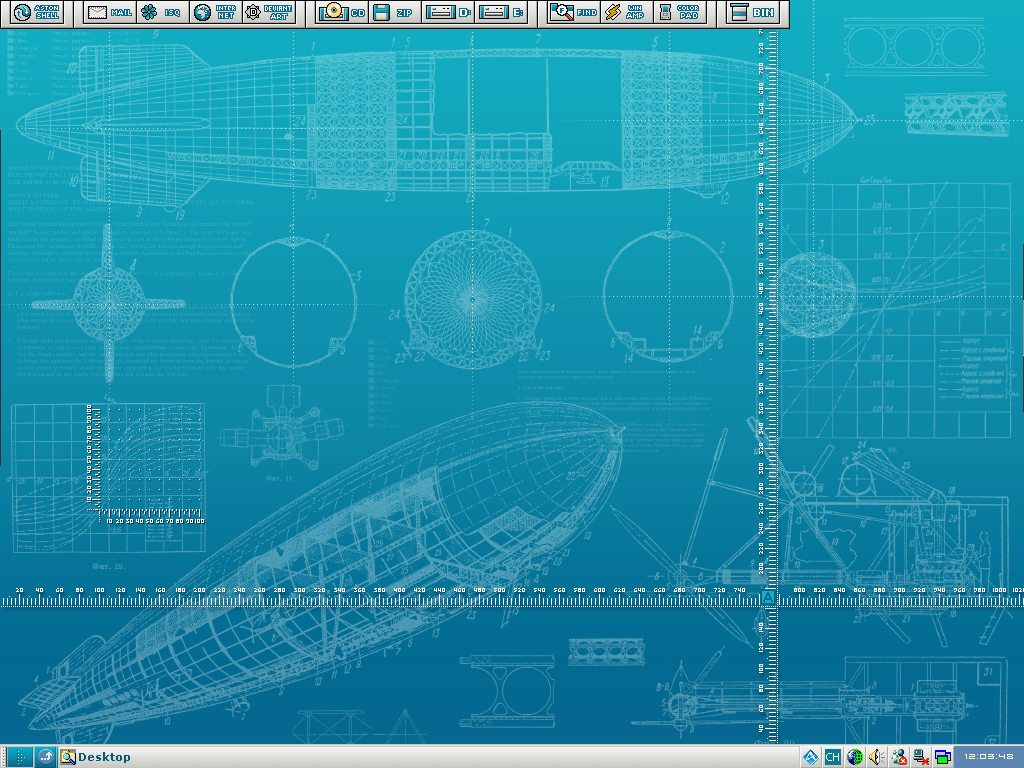Select the Desktop taskbar item
Viewport: 1024px width, 768px height.
pyautogui.click(x=96, y=757)
